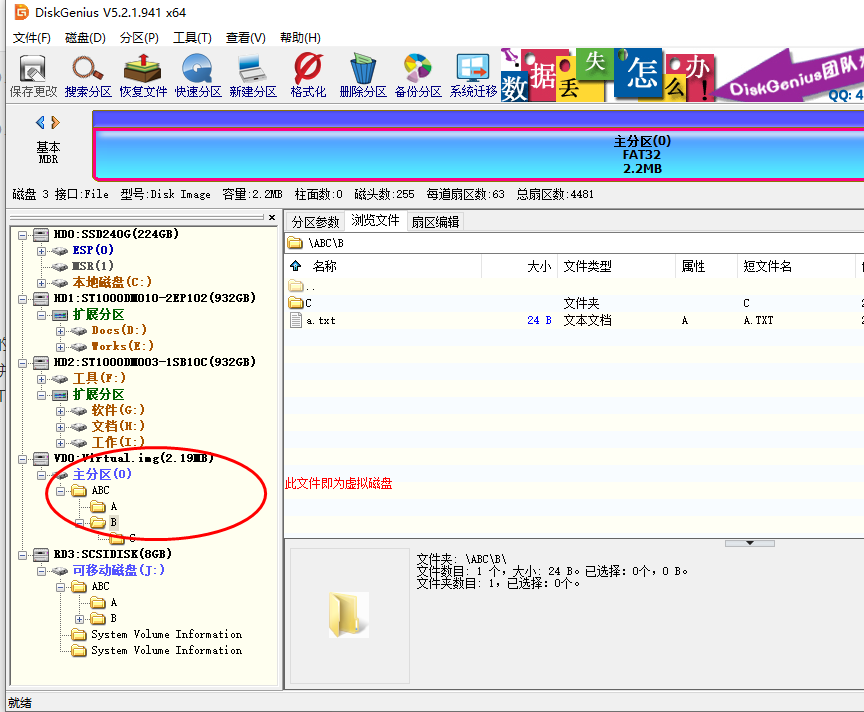Viewport: 864px width, 712px height.
Task: Click the 删除分区 delete partition icon
Action: [x=363, y=76]
